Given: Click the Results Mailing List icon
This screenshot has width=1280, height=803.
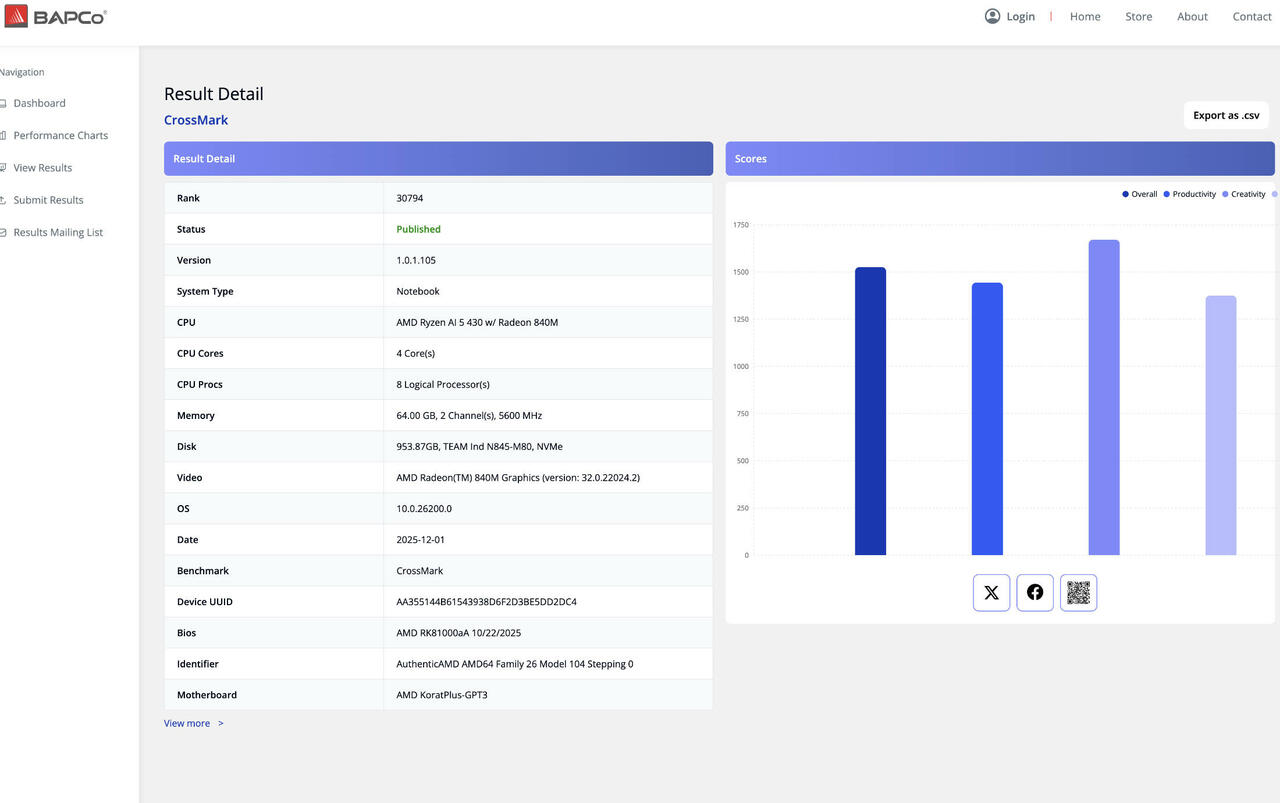Looking at the screenshot, I should [4, 232].
